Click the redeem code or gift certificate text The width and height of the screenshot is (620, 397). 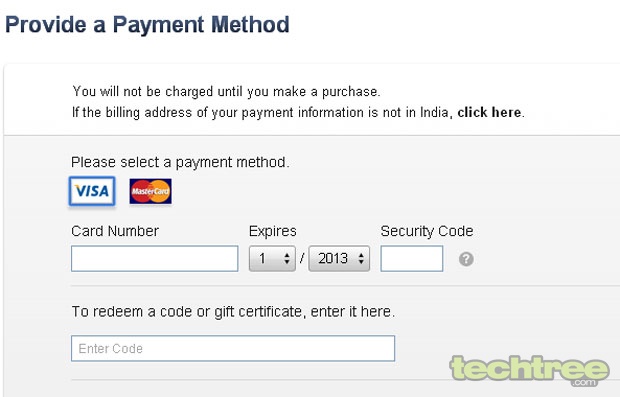(233, 312)
